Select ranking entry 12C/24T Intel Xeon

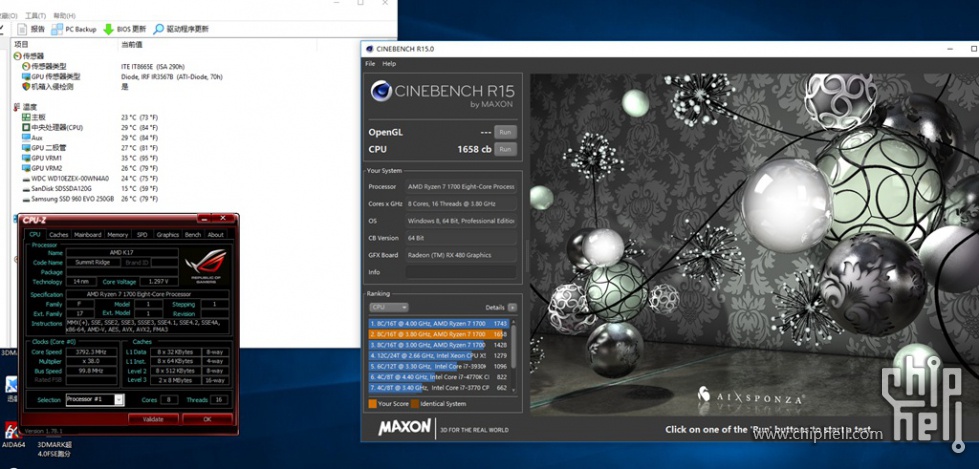(x=439, y=355)
